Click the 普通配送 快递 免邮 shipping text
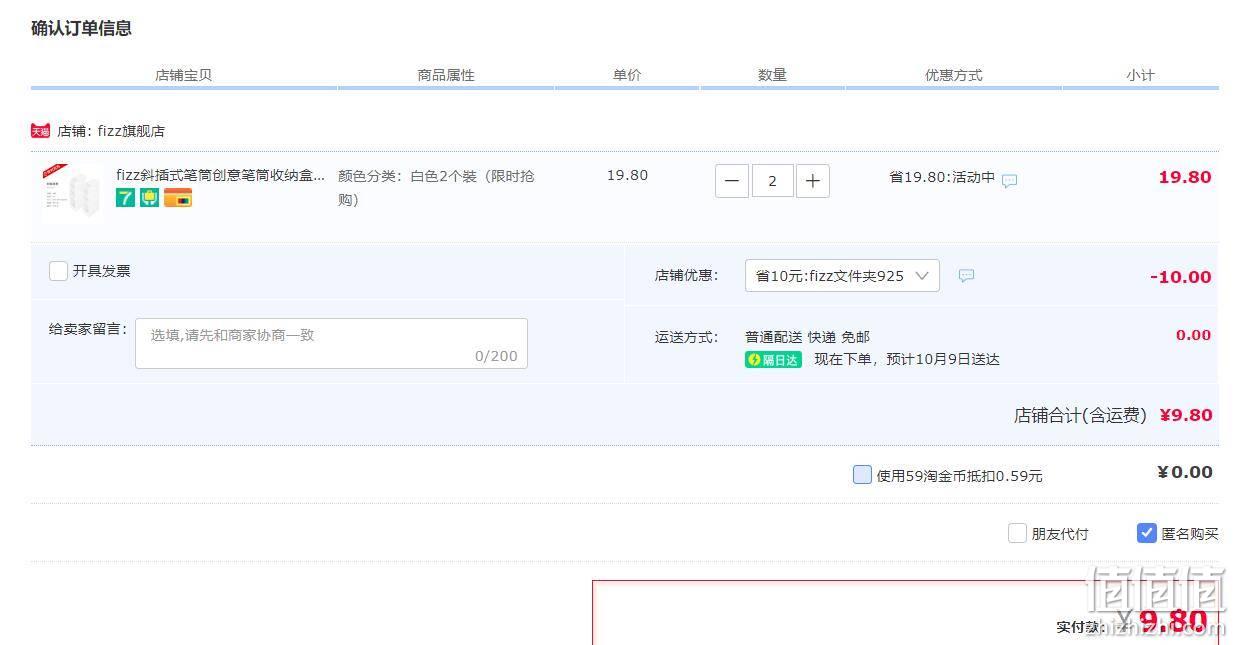Image resolution: width=1235 pixels, height=645 pixels. (807, 337)
